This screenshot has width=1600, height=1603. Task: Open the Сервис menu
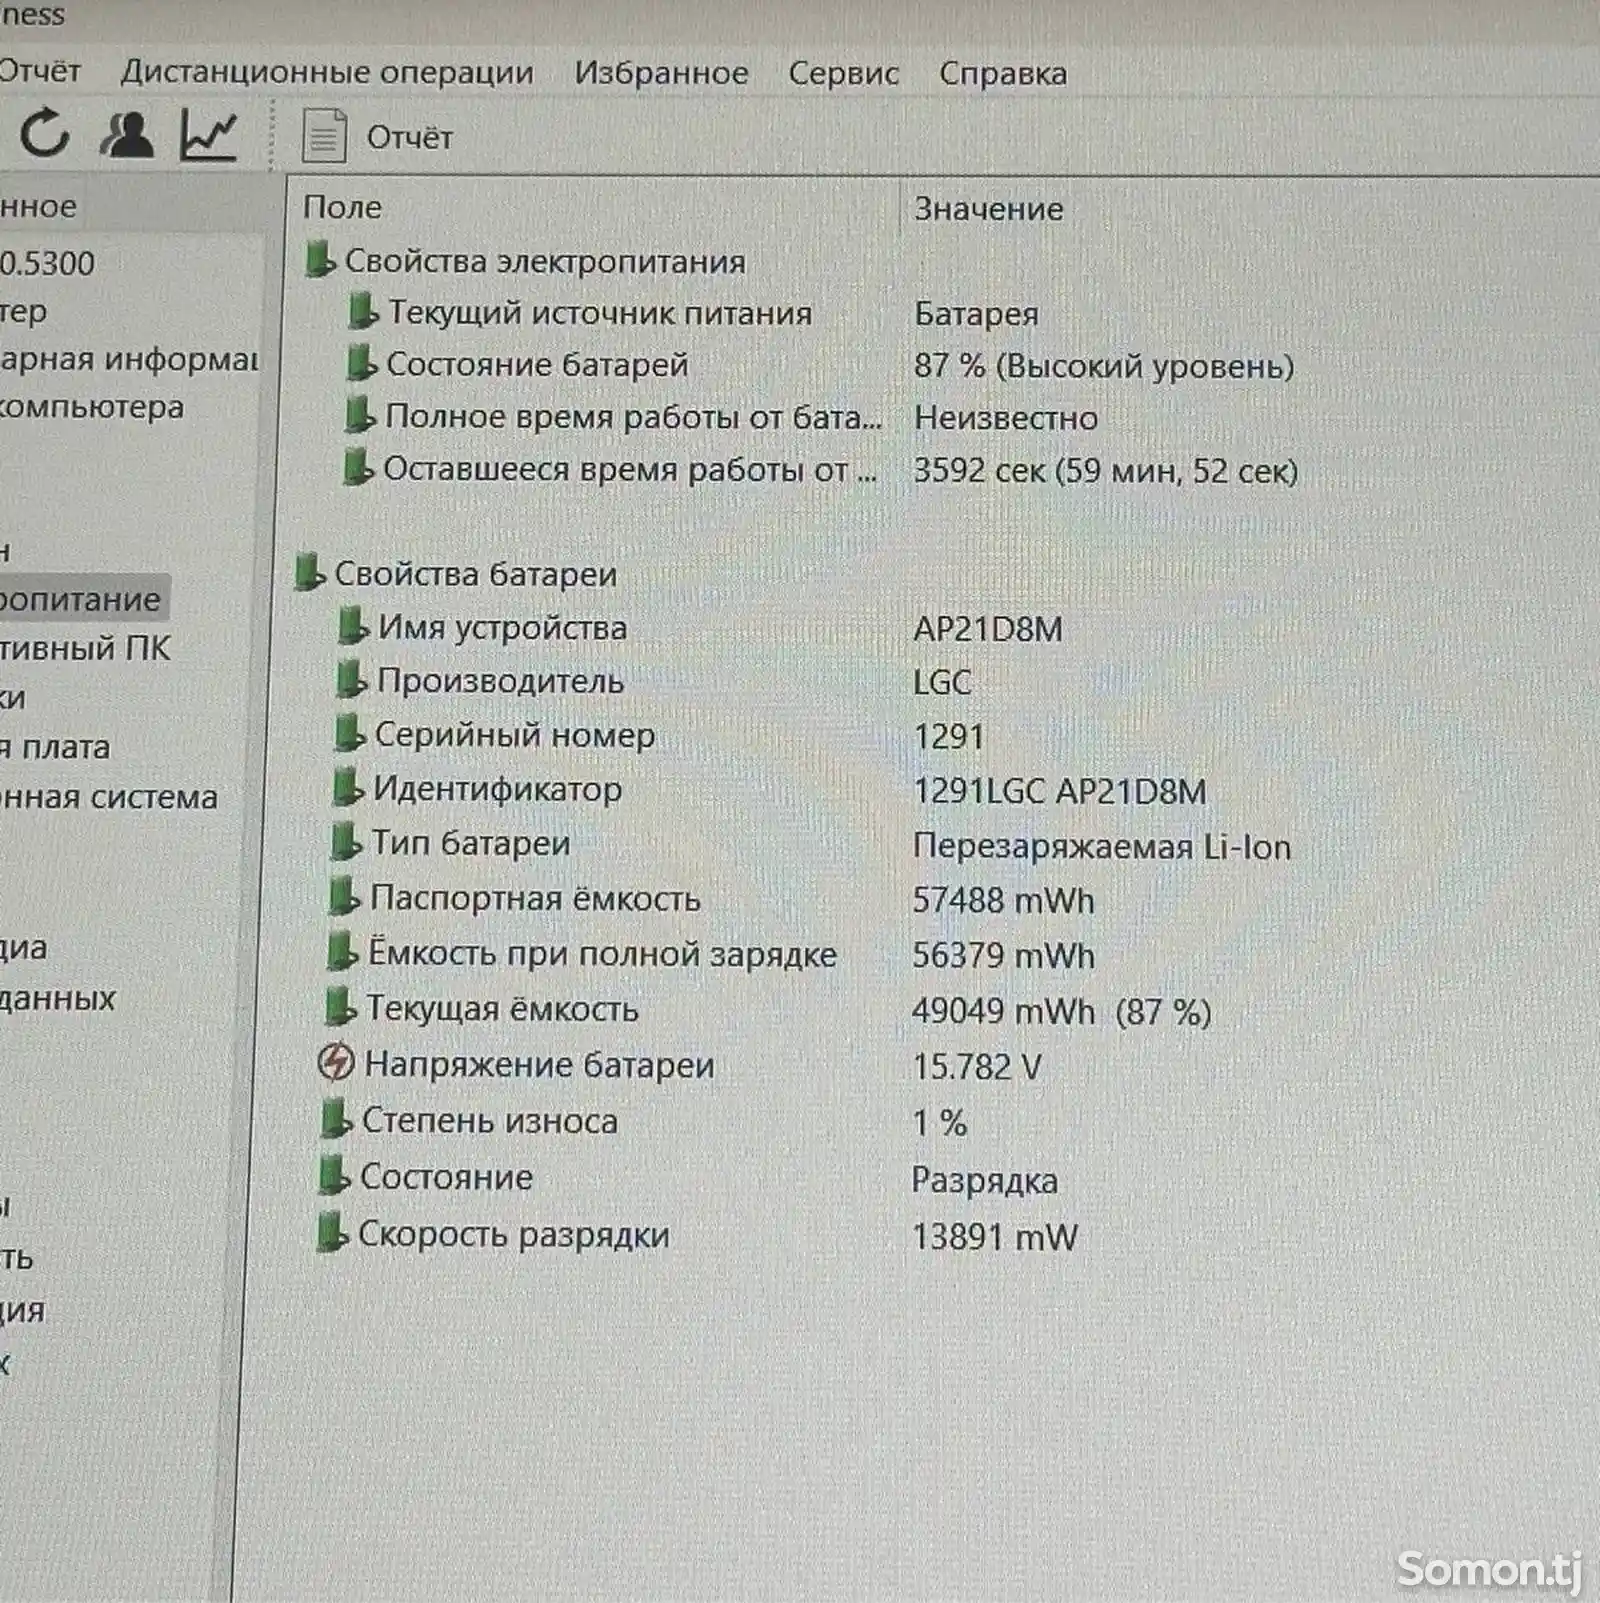tap(843, 73)
